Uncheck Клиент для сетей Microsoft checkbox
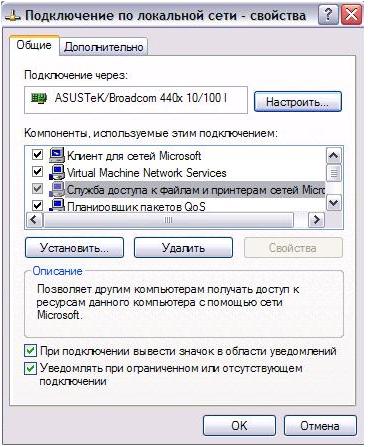 click(x=37, y=154)
